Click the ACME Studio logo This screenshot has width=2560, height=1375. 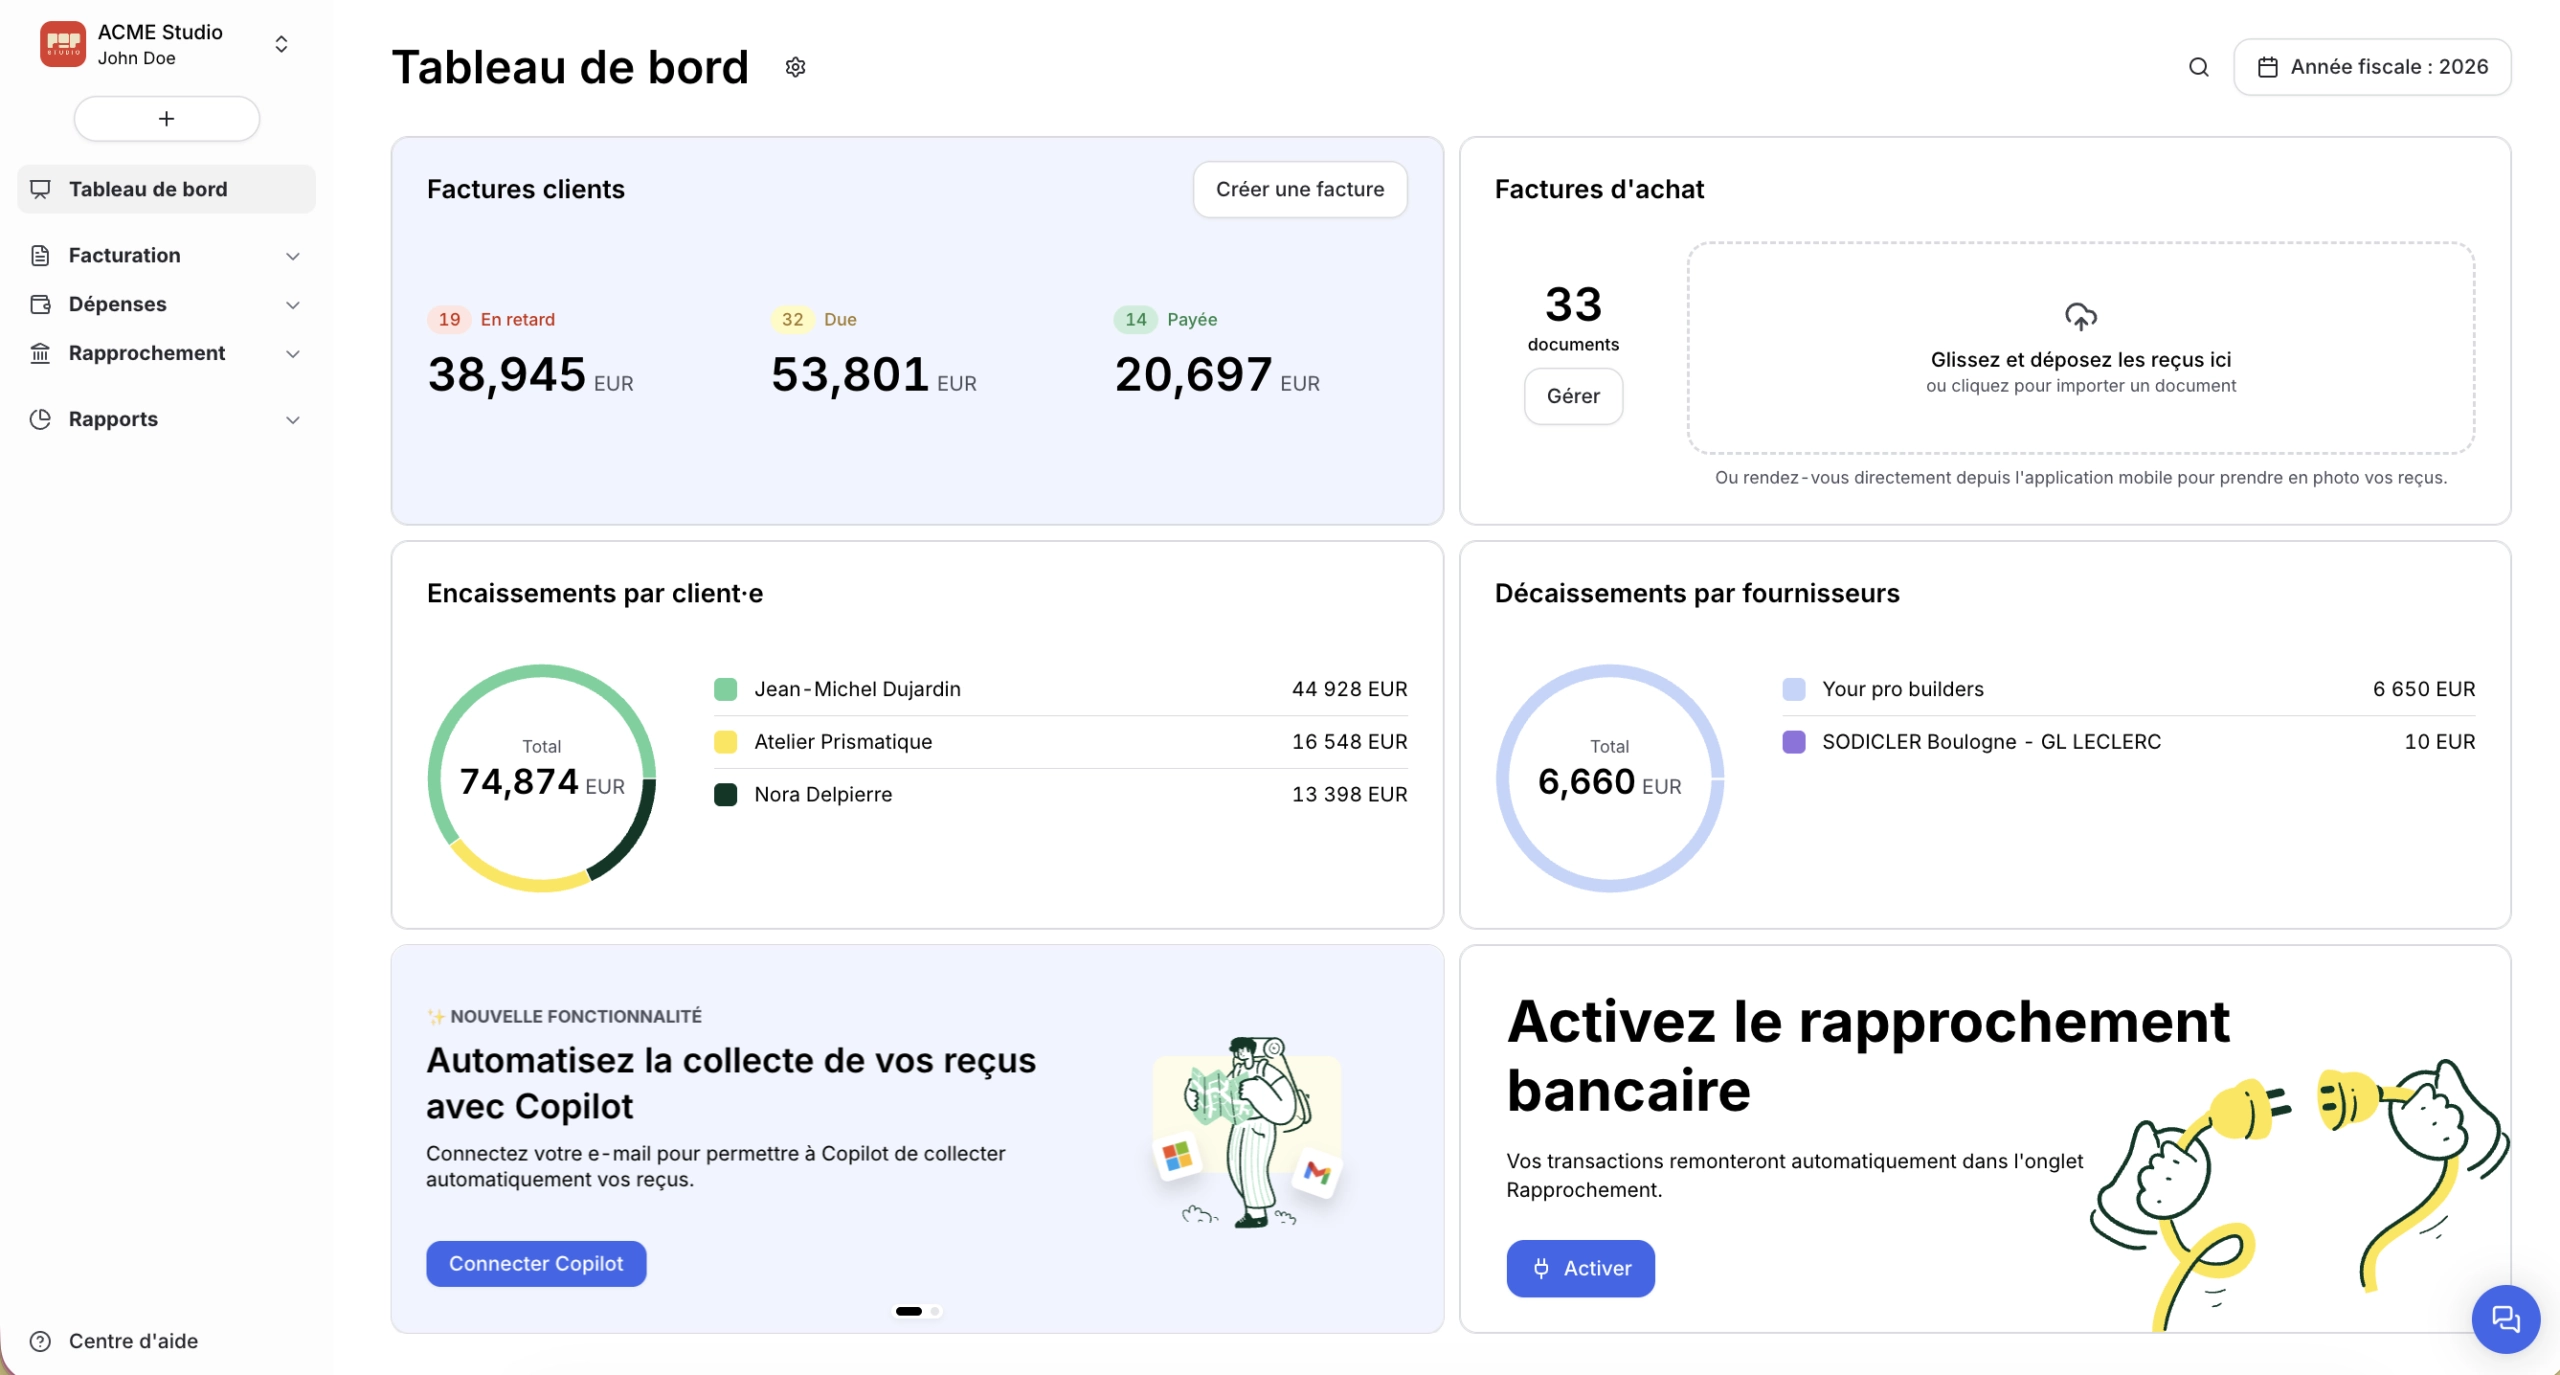pos(62,43)
